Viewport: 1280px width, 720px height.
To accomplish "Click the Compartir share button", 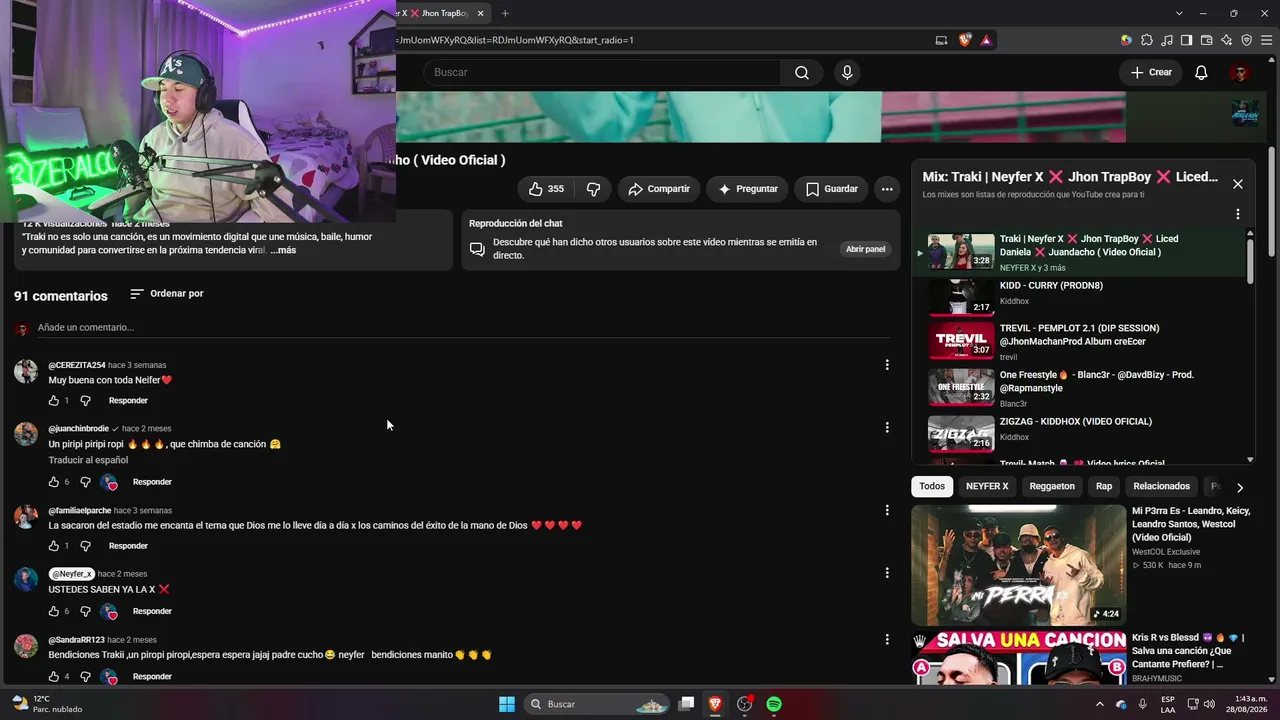I will (x=659, y=189).
